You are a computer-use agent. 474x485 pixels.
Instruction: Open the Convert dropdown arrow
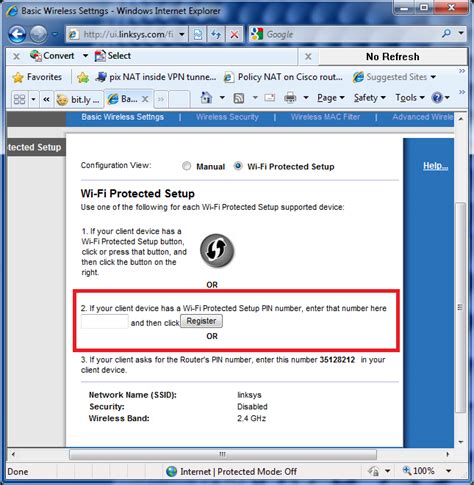(x=85, y=56)
